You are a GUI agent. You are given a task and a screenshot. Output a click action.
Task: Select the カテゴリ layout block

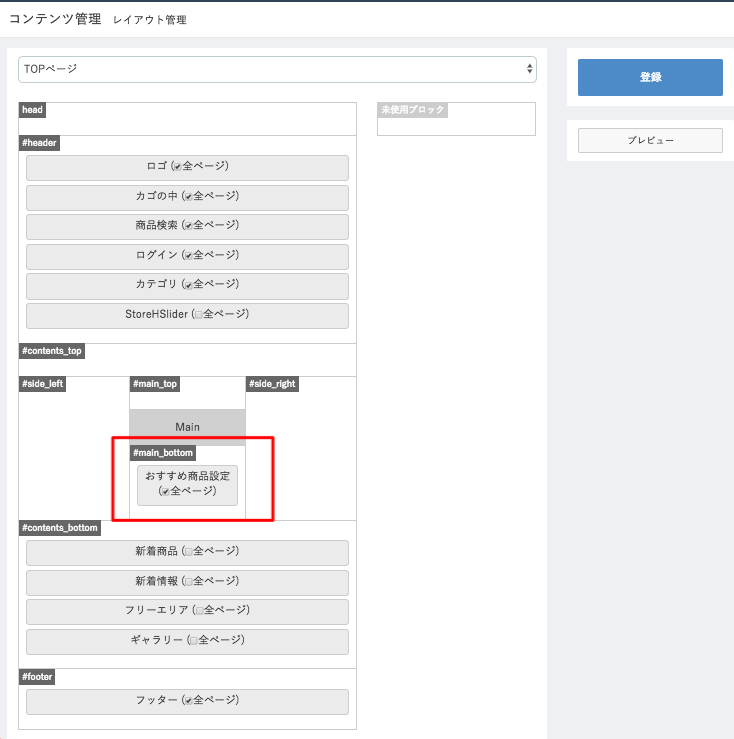pyautogui.click(x=187, y=286)
